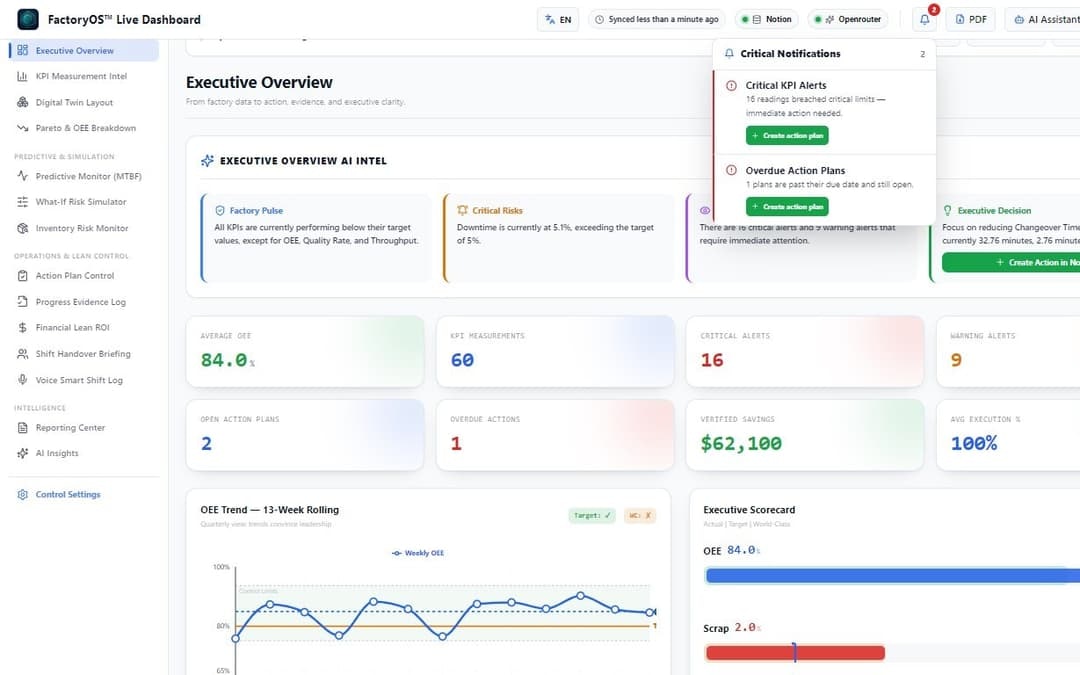
Task: Click the FactoryOS logo icon
Action: click(x=28, y=19)
